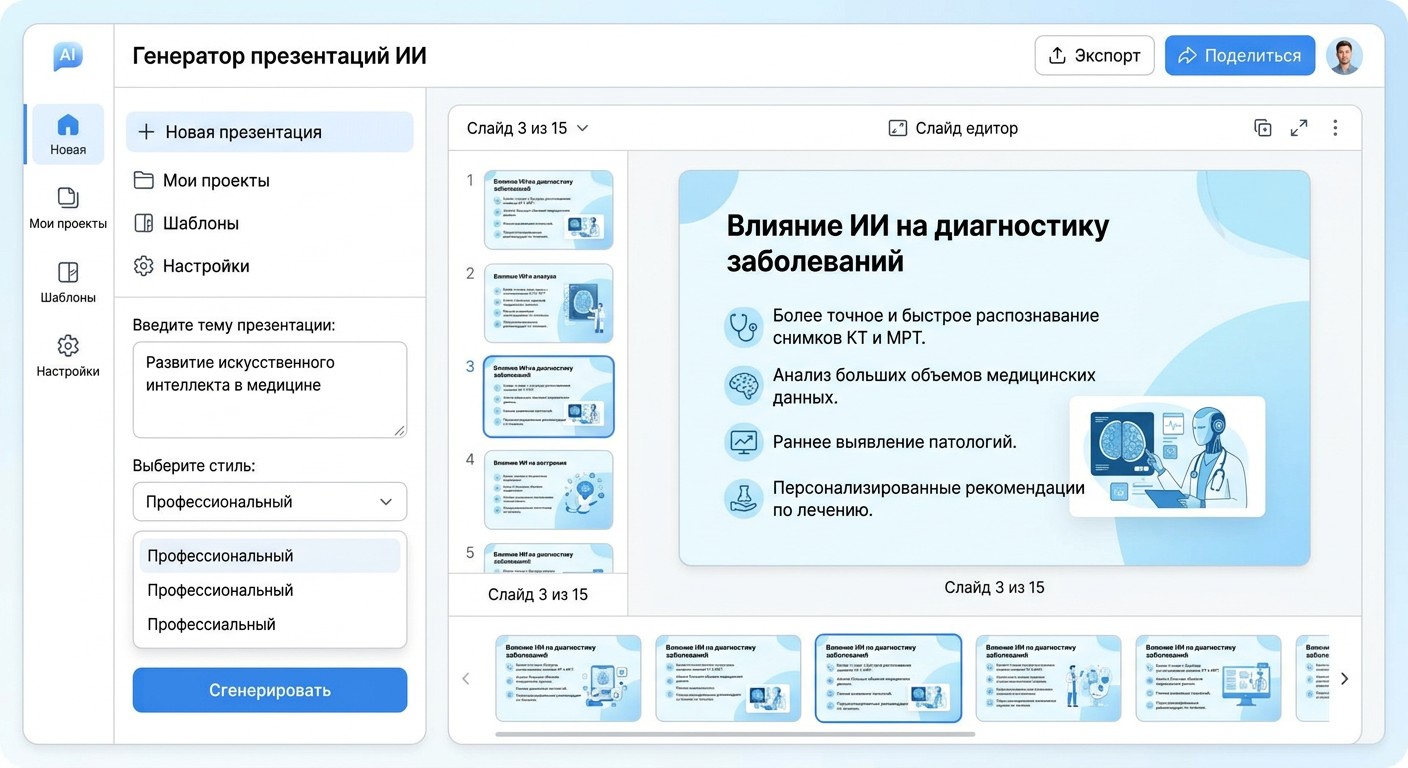Image resolution: width=1408 pixels, height=768 pixels.
Task: Click the Слайд 3 из 15 label under thumbnail list
Action: 538,595
